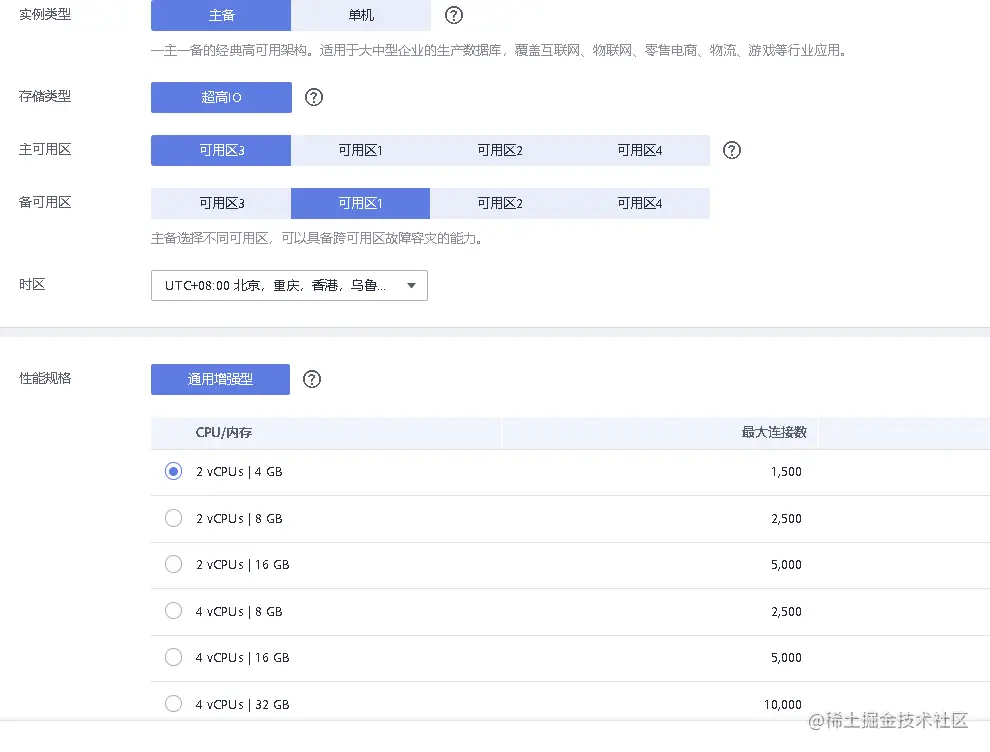
Task: Select 4 vCPUs | 32 GB radio button
Action: (174, 704)
